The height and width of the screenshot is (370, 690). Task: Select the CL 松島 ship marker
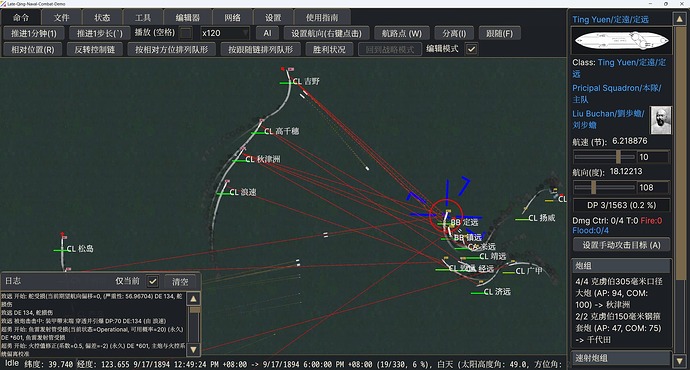[x=80, y=249]
